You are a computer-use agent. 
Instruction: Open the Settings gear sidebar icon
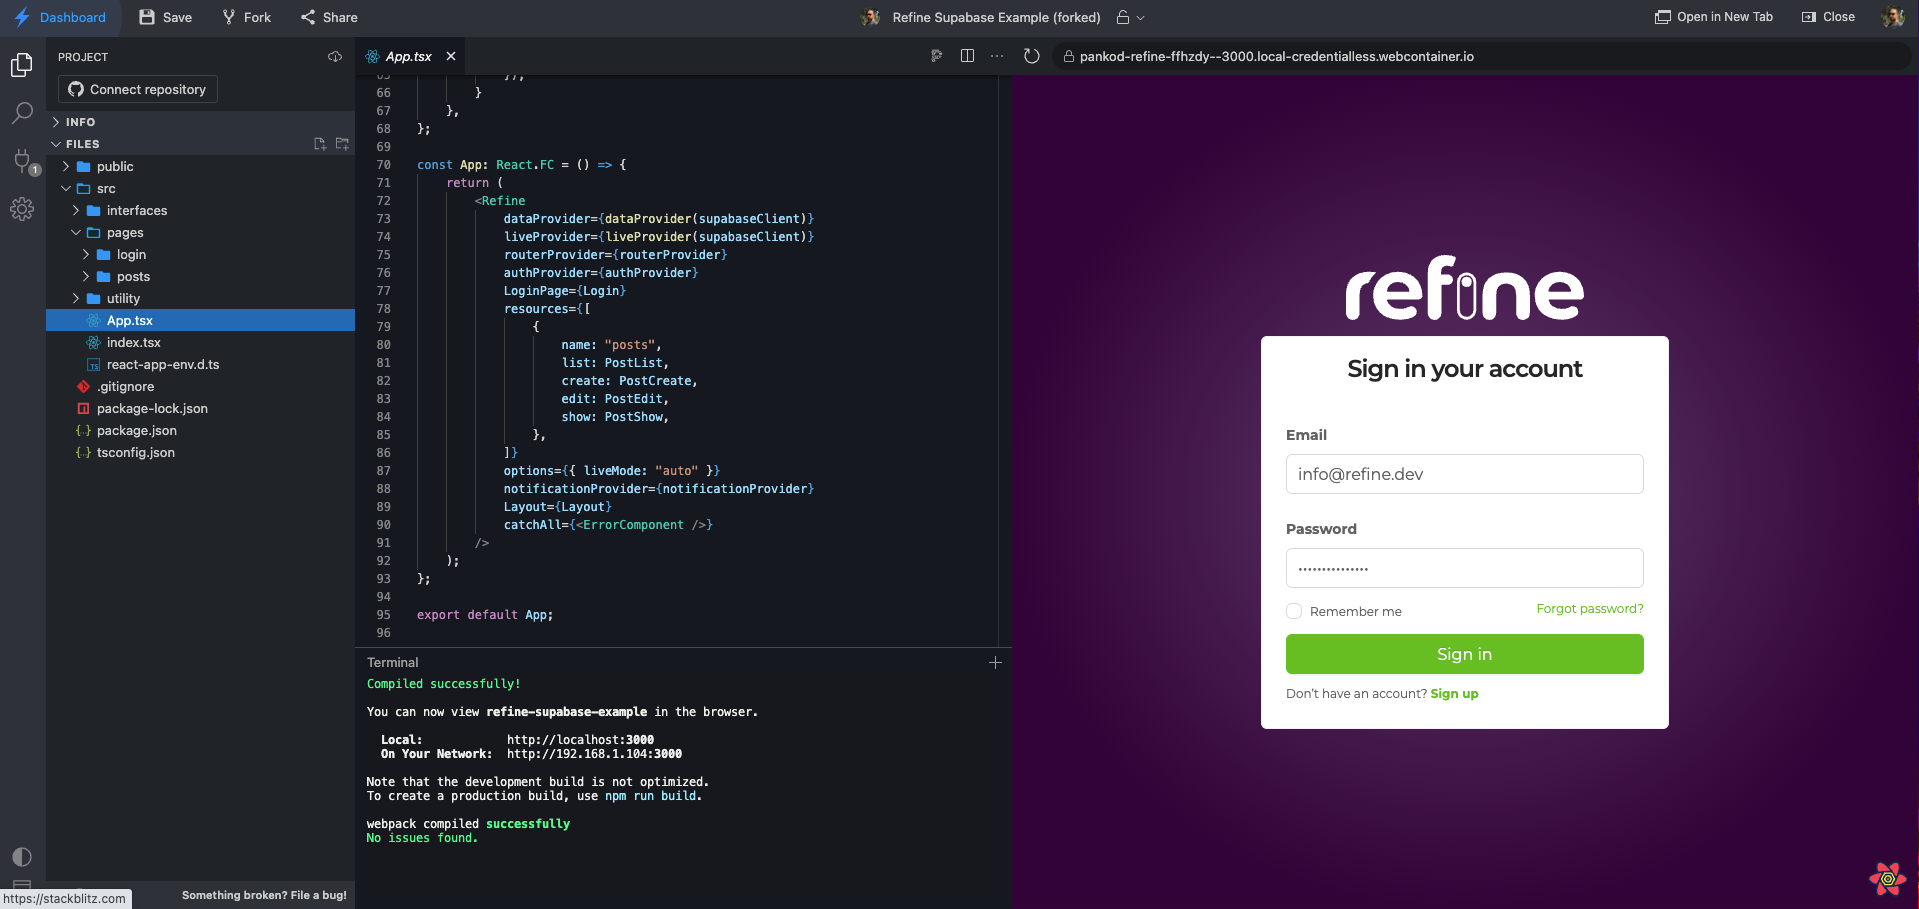22,209
